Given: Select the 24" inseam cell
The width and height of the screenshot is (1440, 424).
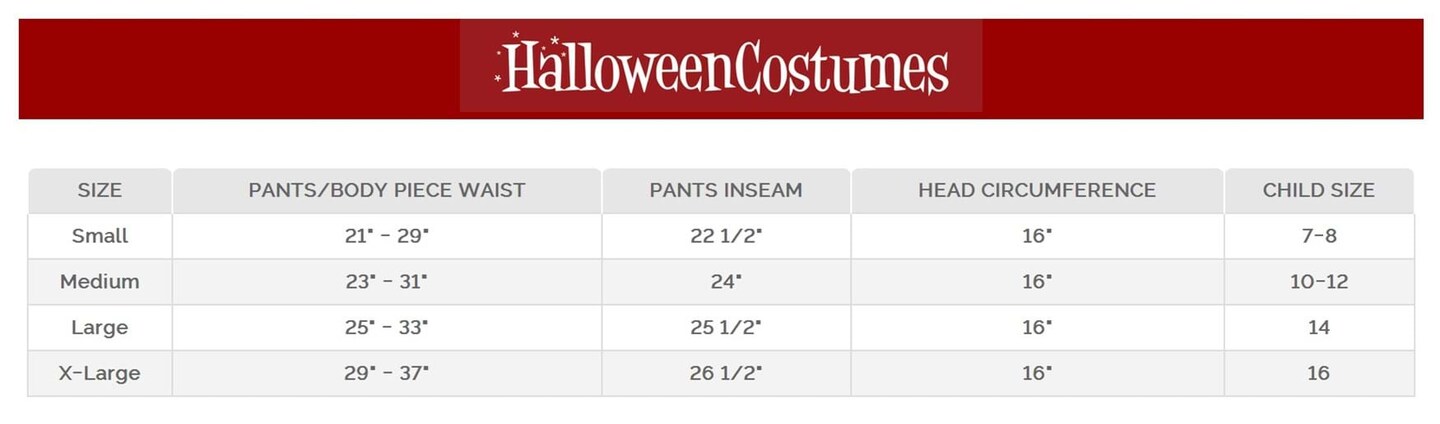Looking at the screenshot, I should point(726,282).
